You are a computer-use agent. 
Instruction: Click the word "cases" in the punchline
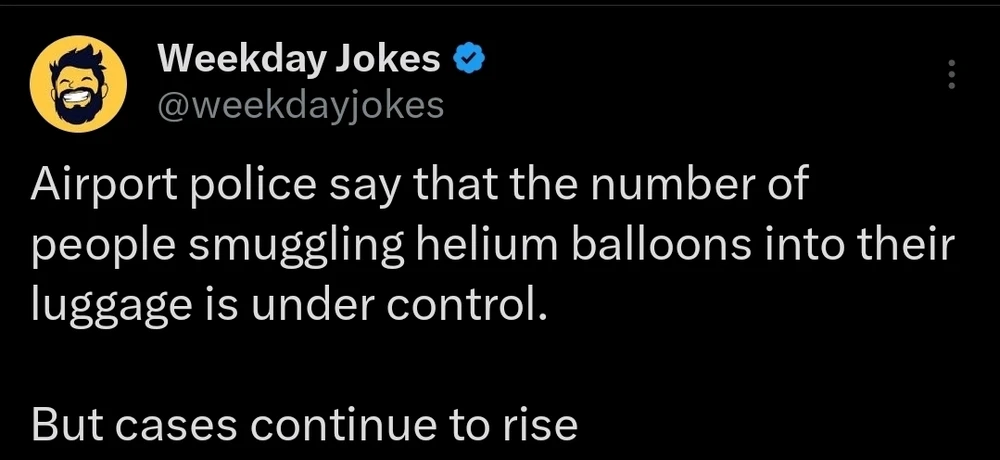[175, 426]
